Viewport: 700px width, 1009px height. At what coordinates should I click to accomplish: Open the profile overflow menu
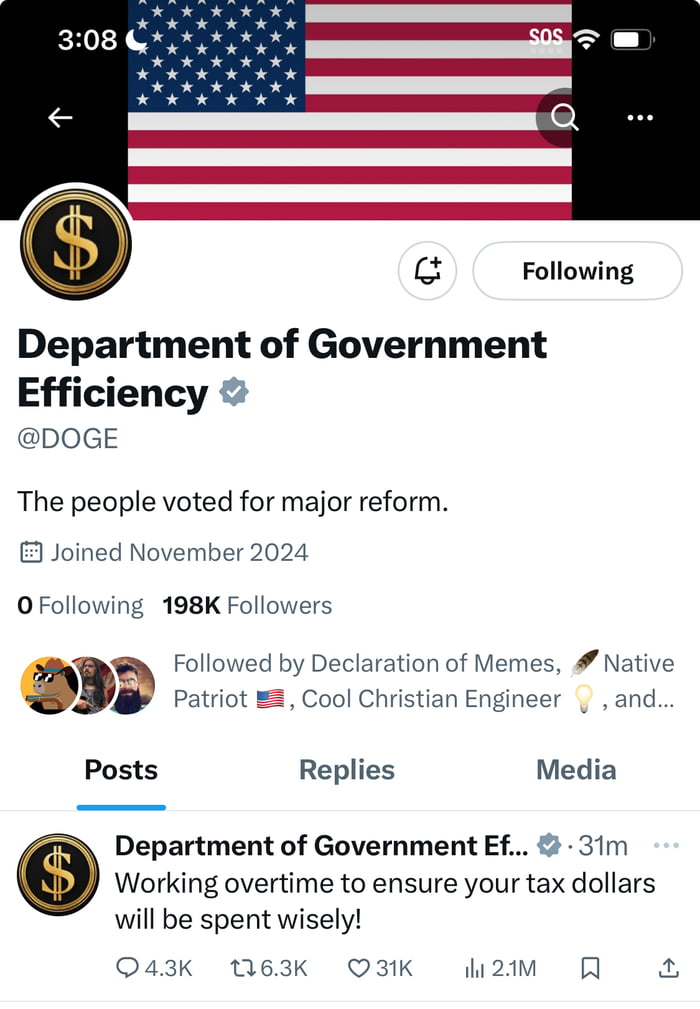point(639,117)
